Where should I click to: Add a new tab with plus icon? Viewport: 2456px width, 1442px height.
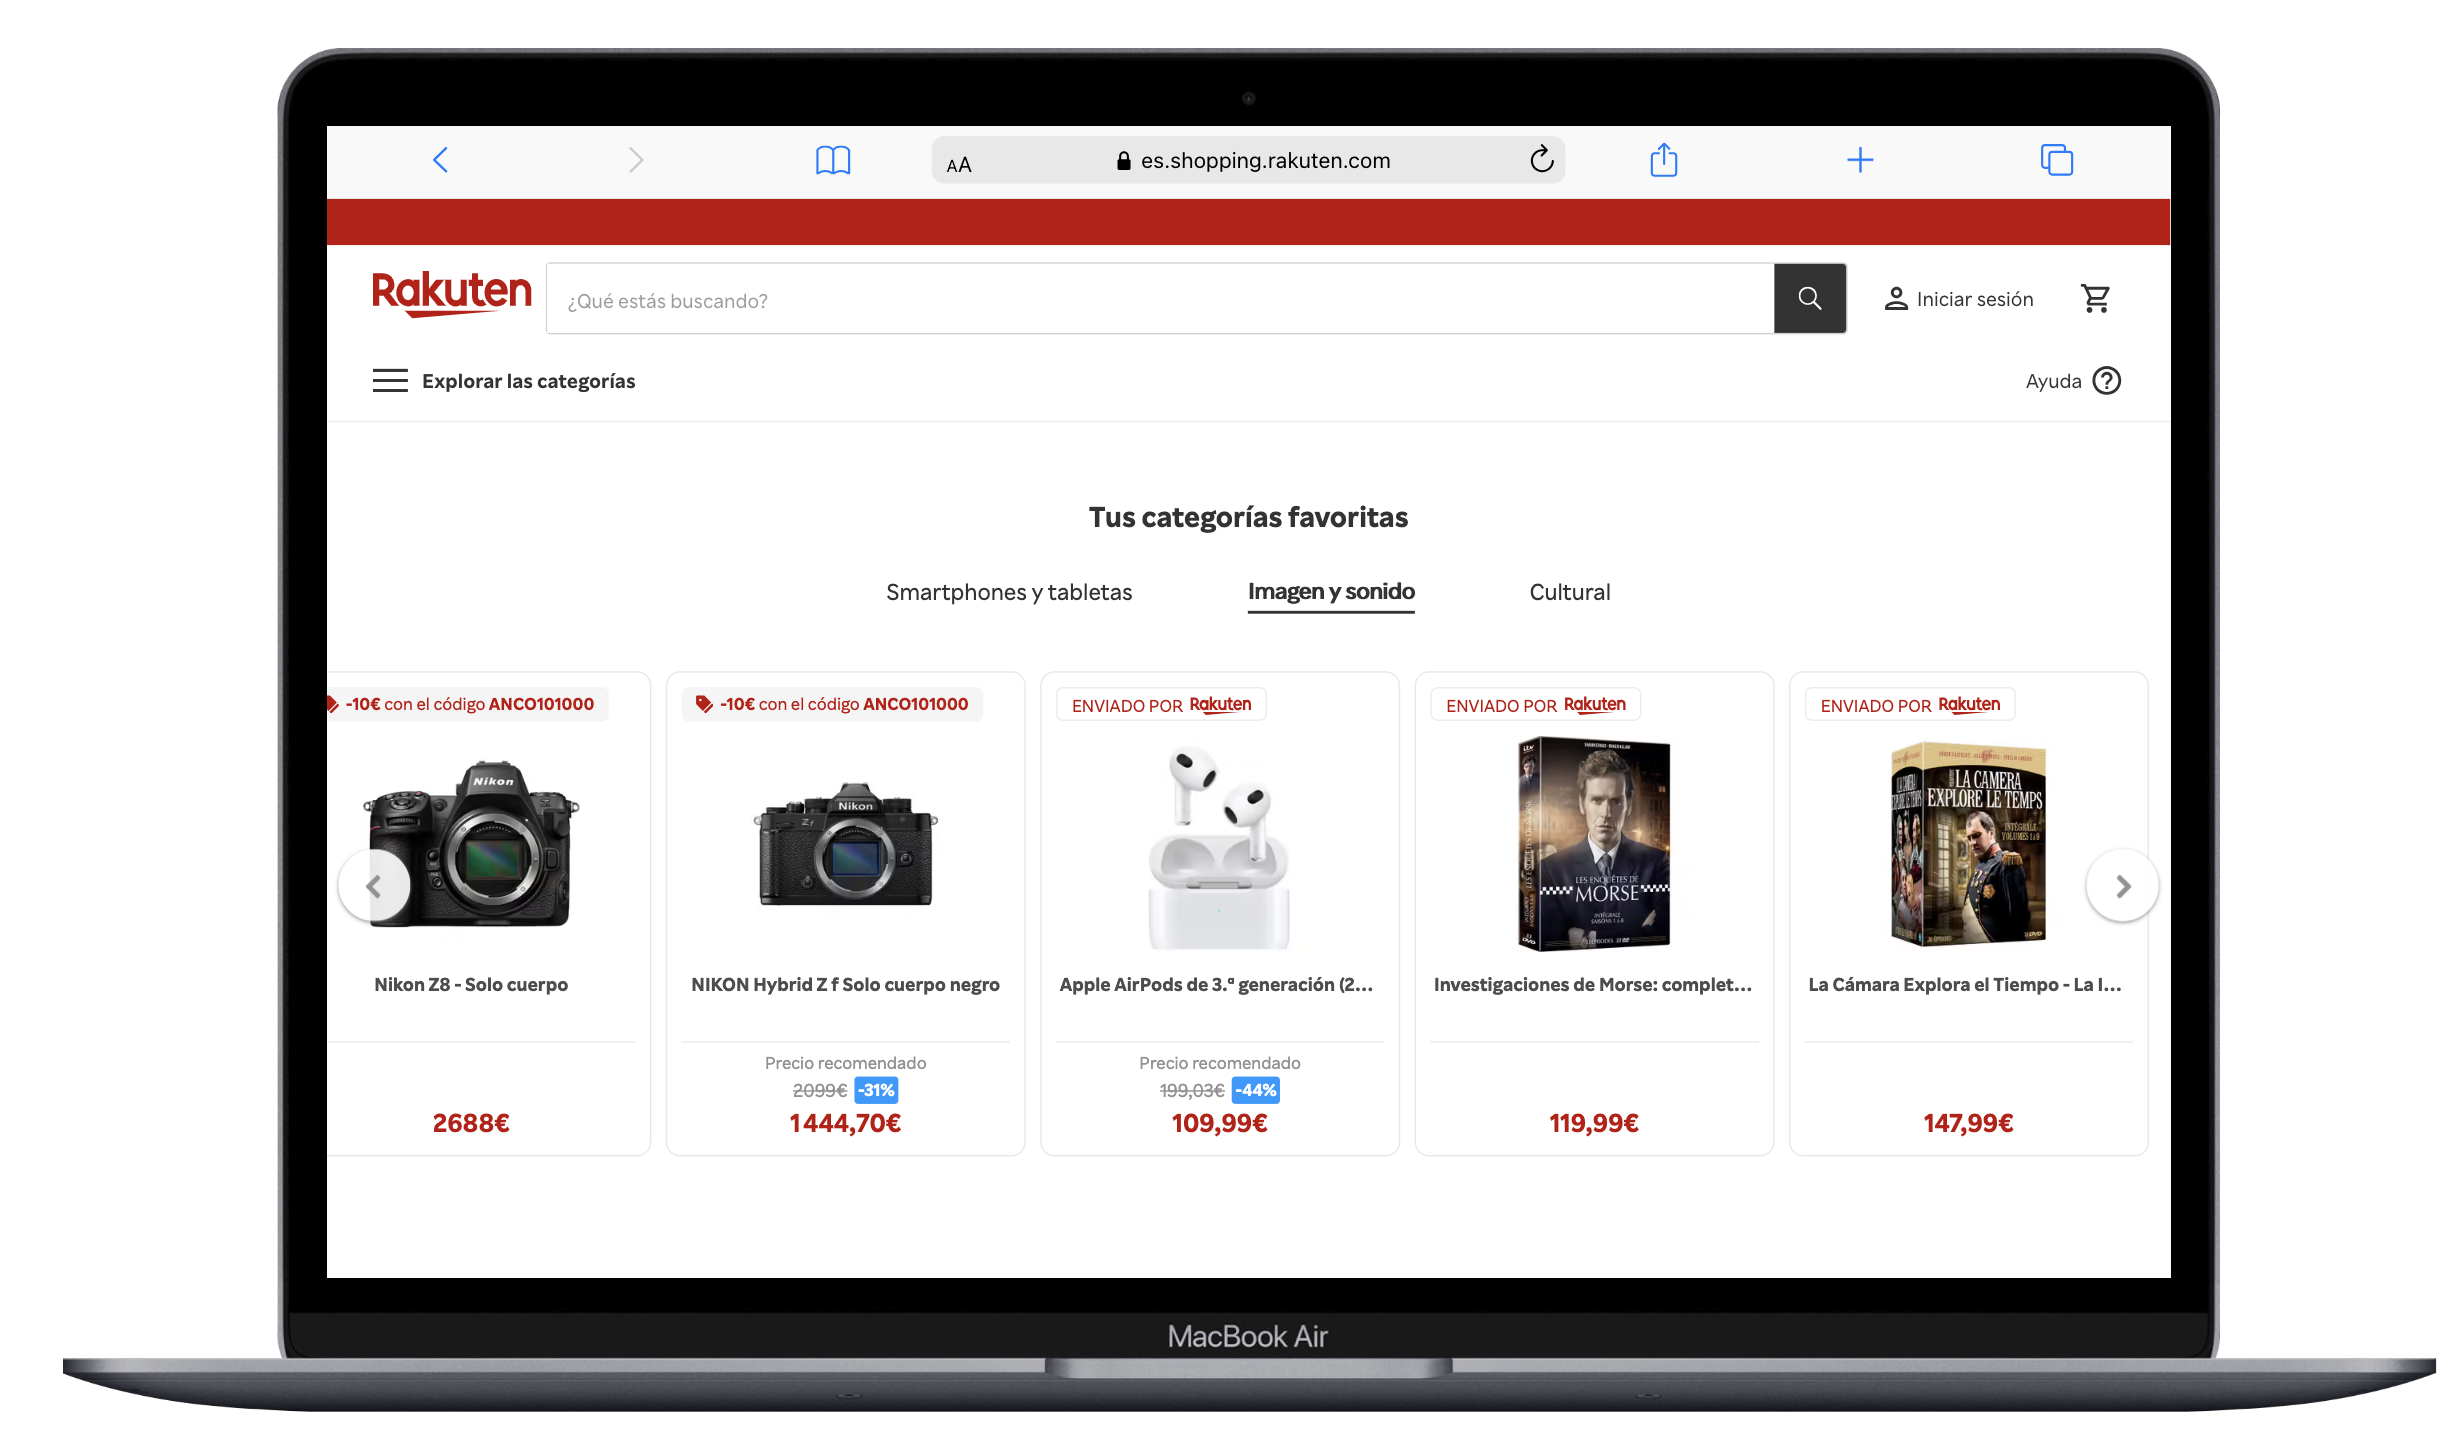click(1860, 160)
